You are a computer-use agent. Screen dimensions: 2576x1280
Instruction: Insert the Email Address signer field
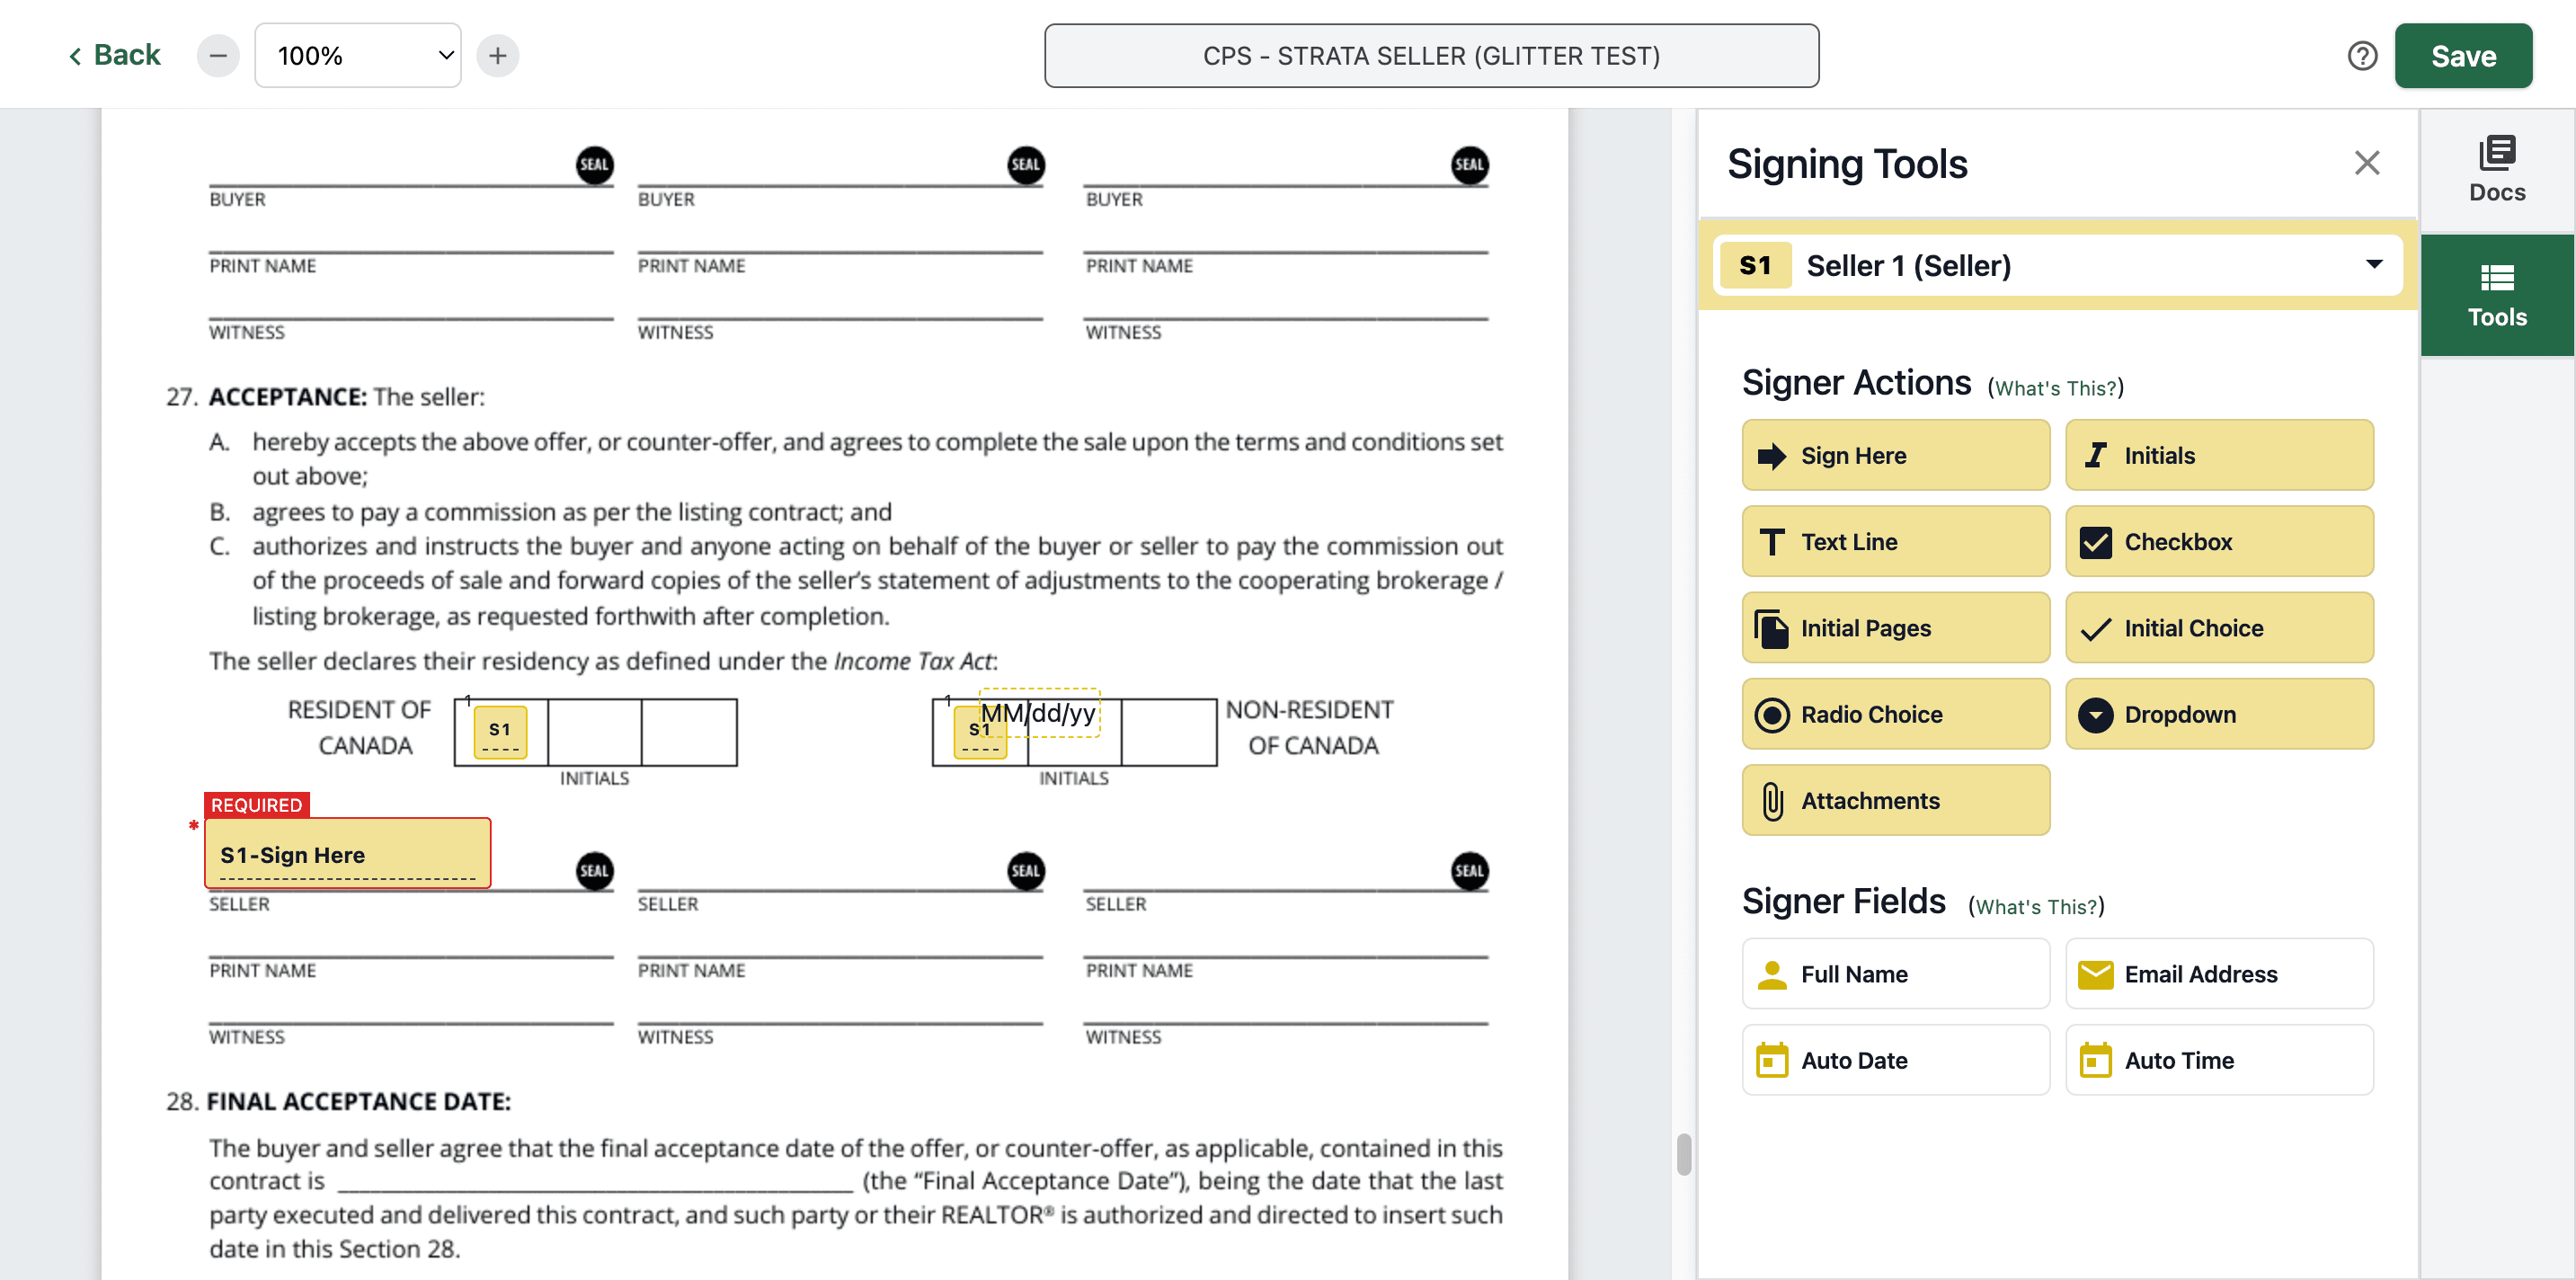point(2219,974)
